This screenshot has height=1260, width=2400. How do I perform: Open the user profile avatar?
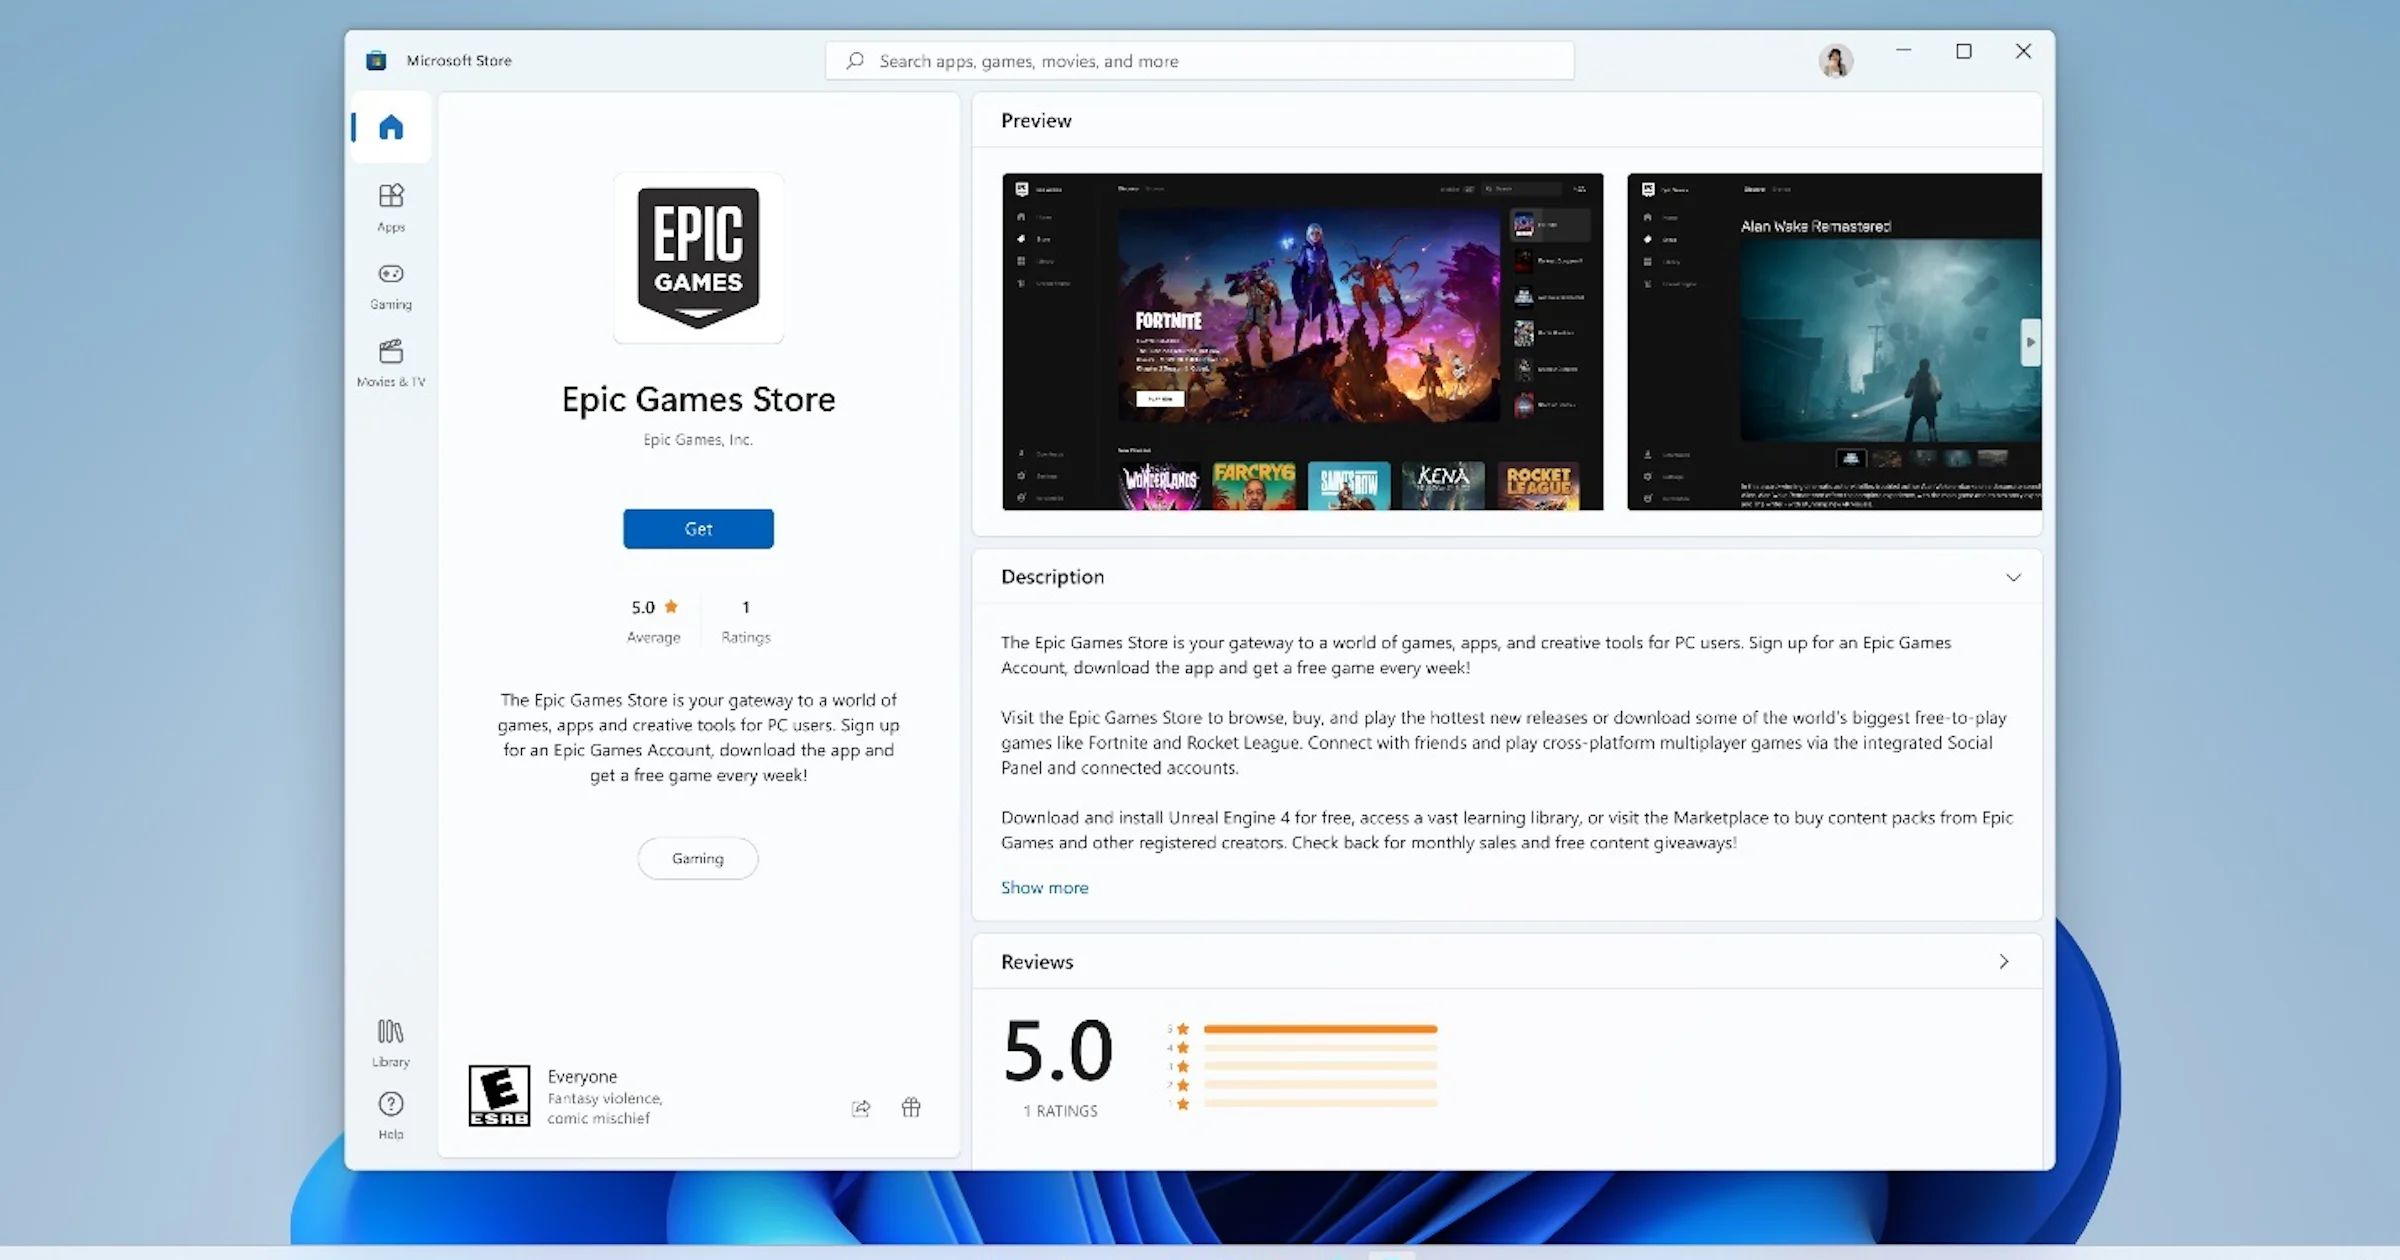(1835, 60)
